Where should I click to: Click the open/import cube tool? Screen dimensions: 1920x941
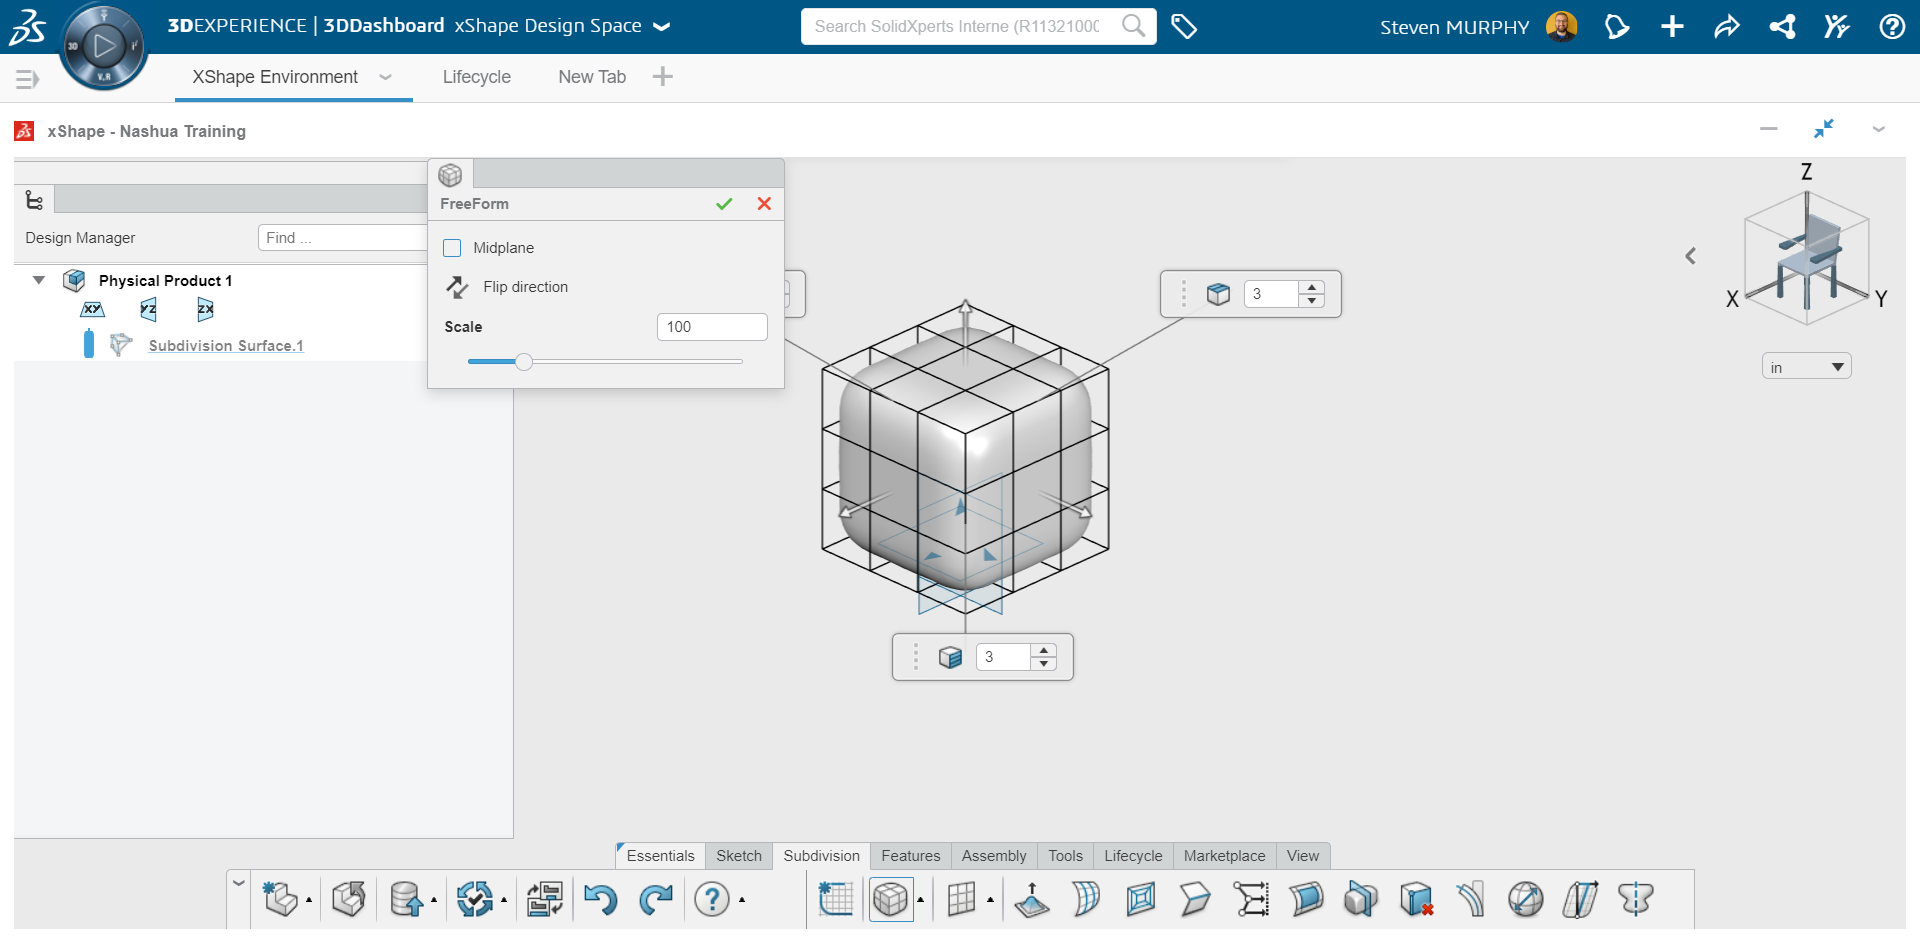click(x=349, y=899)
